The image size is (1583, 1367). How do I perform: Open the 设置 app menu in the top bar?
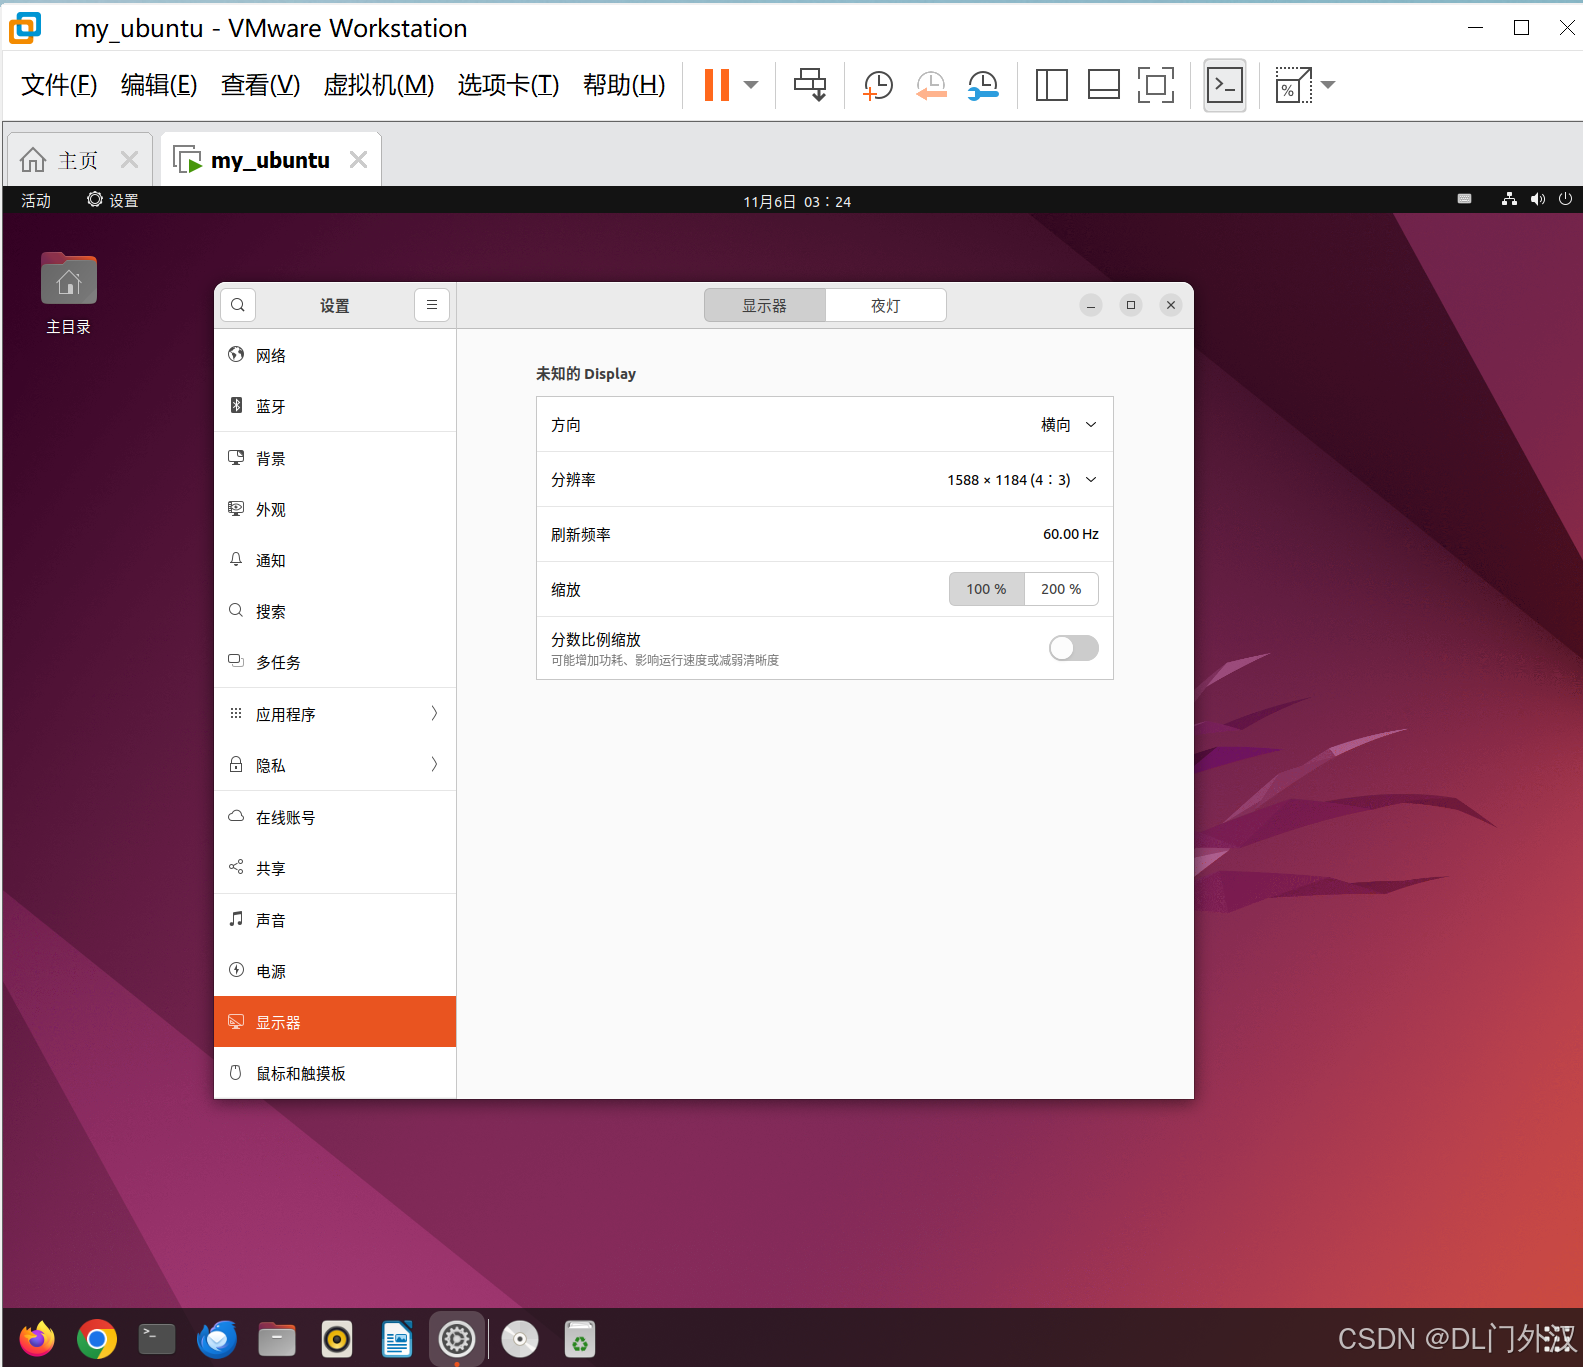pyautogui.click(x=113, y=200)
